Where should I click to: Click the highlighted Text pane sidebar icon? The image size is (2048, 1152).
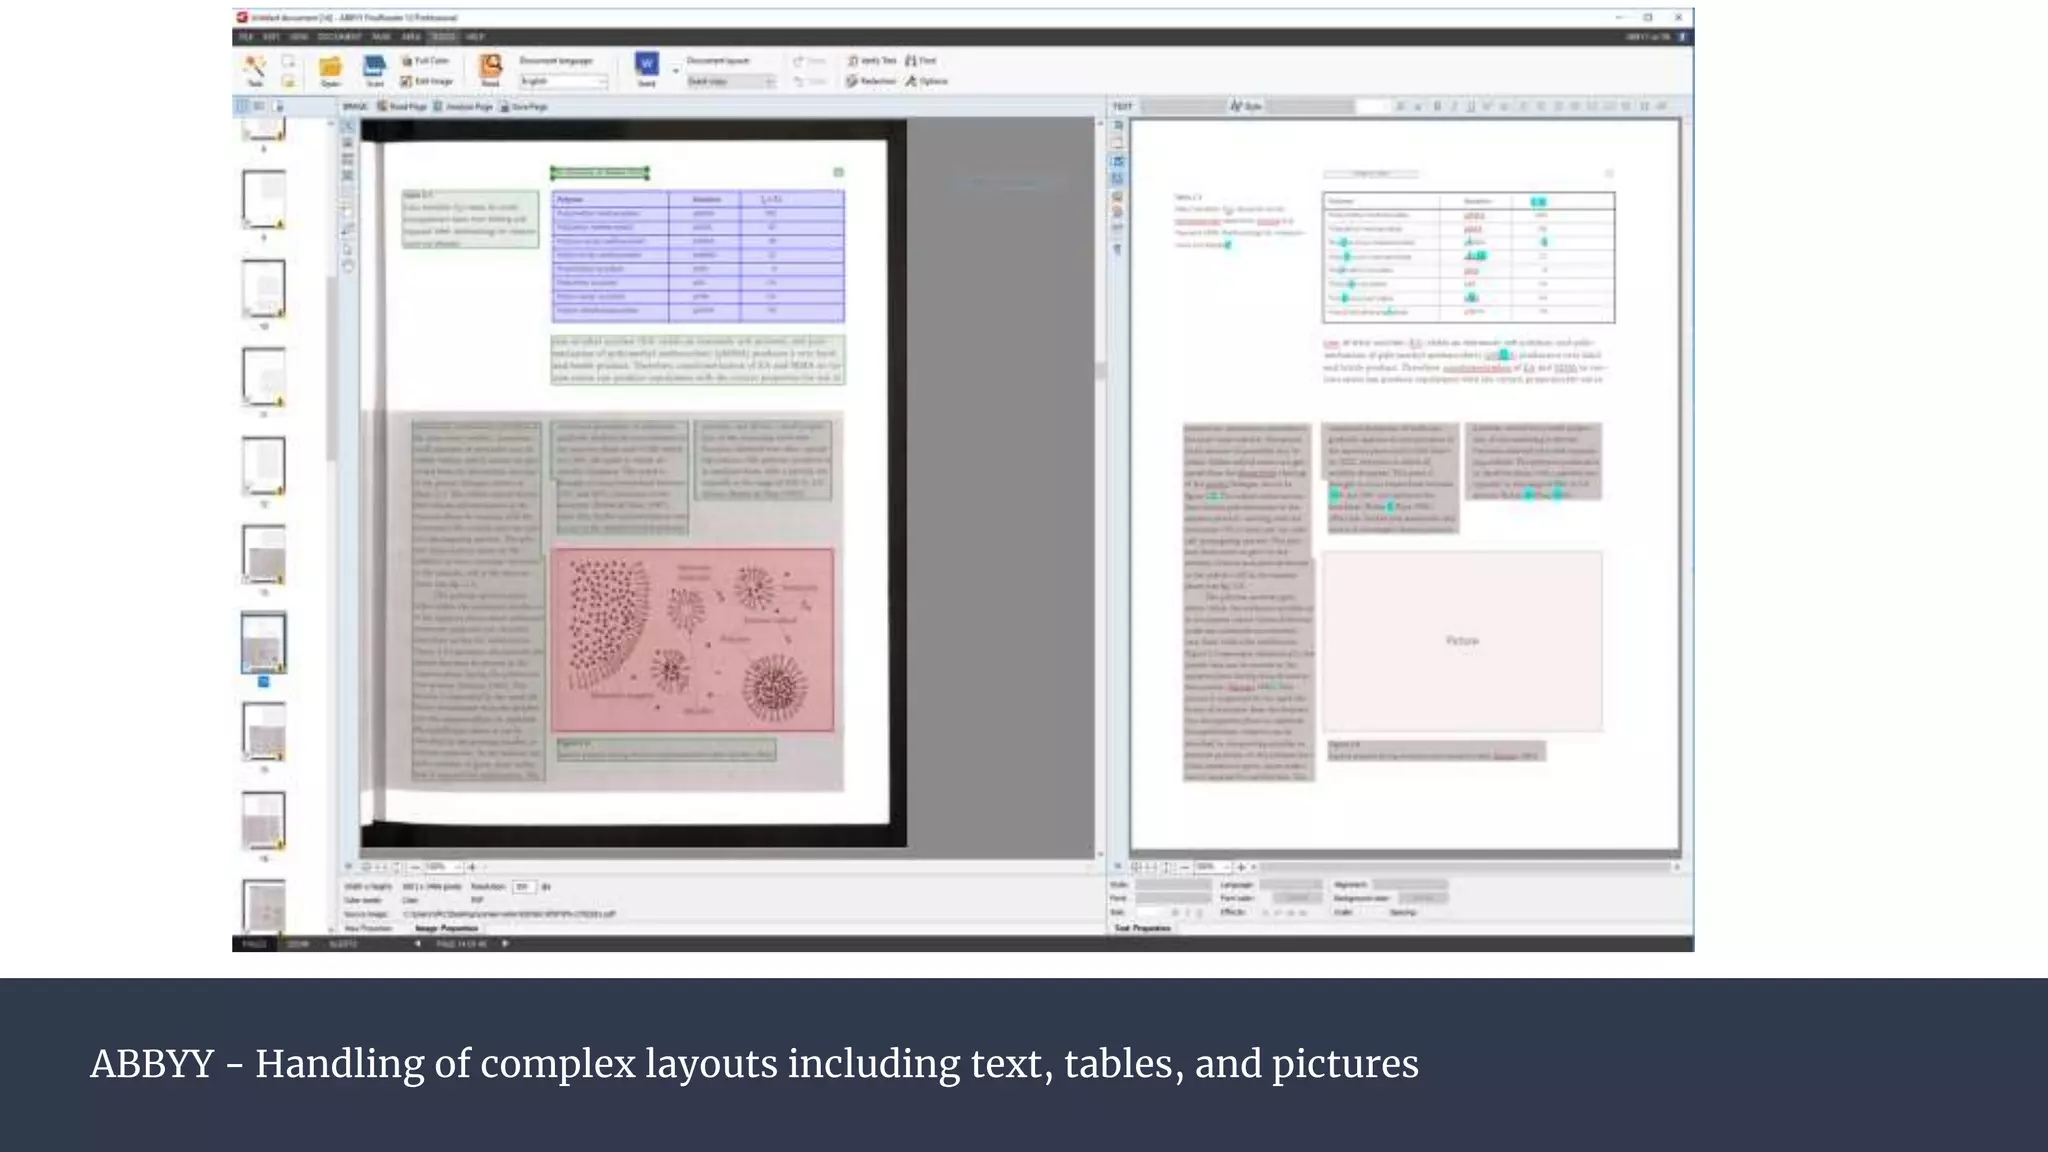coord(1118,161)
